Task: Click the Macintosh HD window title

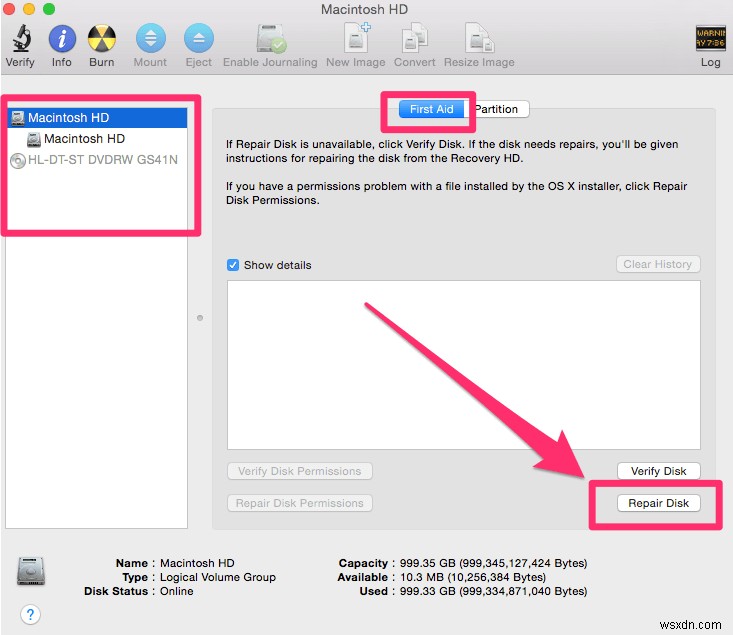Action: coord(365,9)
